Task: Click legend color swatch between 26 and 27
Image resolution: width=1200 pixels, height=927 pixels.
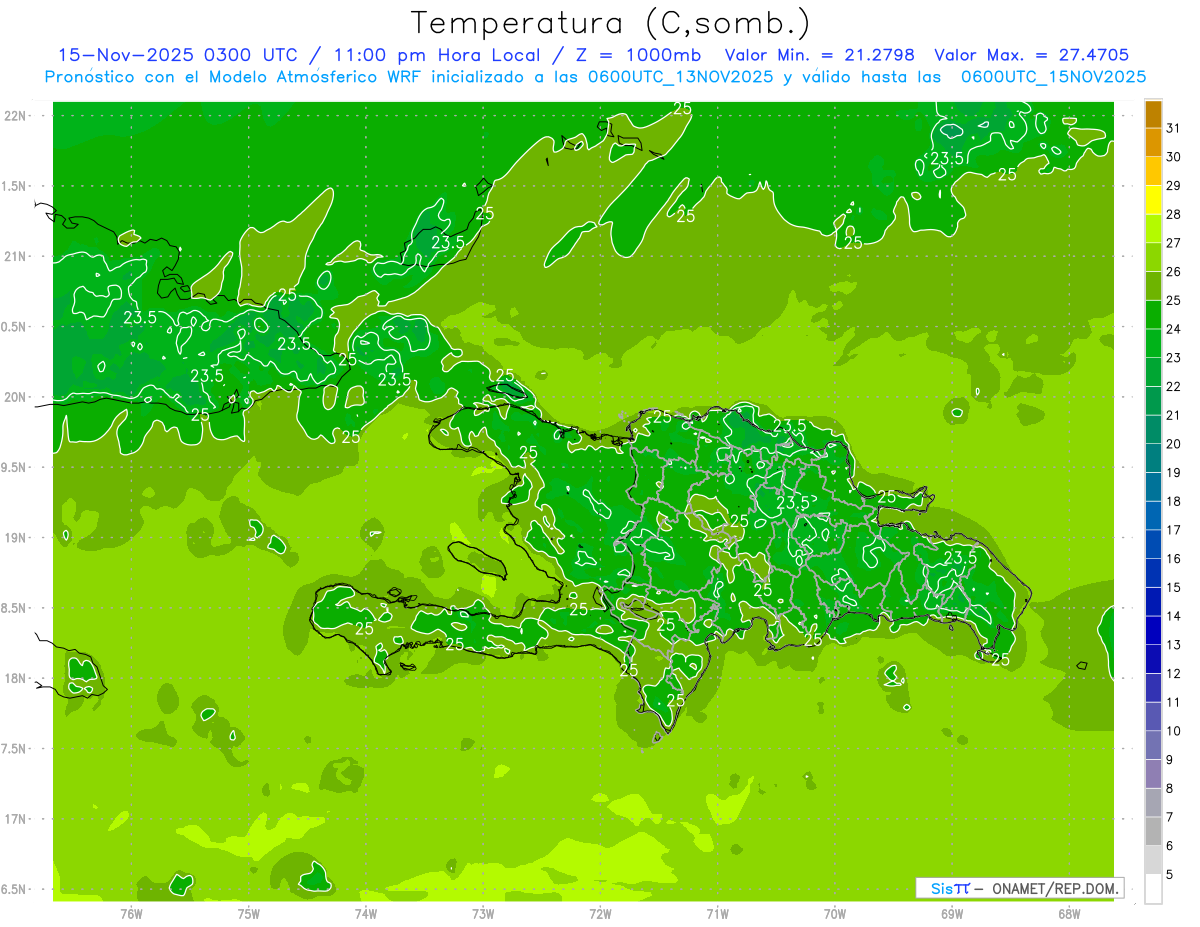Action: tap(1153, 257)
